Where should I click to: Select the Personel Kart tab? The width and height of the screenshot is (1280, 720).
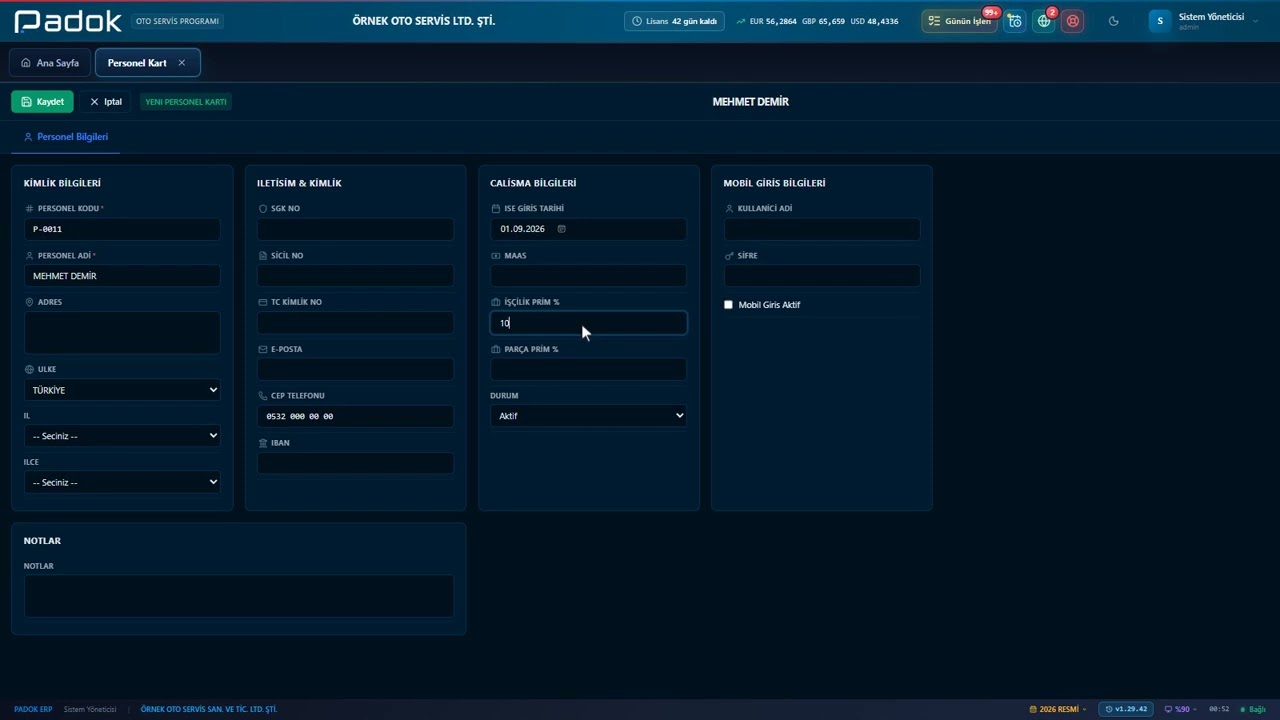coord(138,63)
